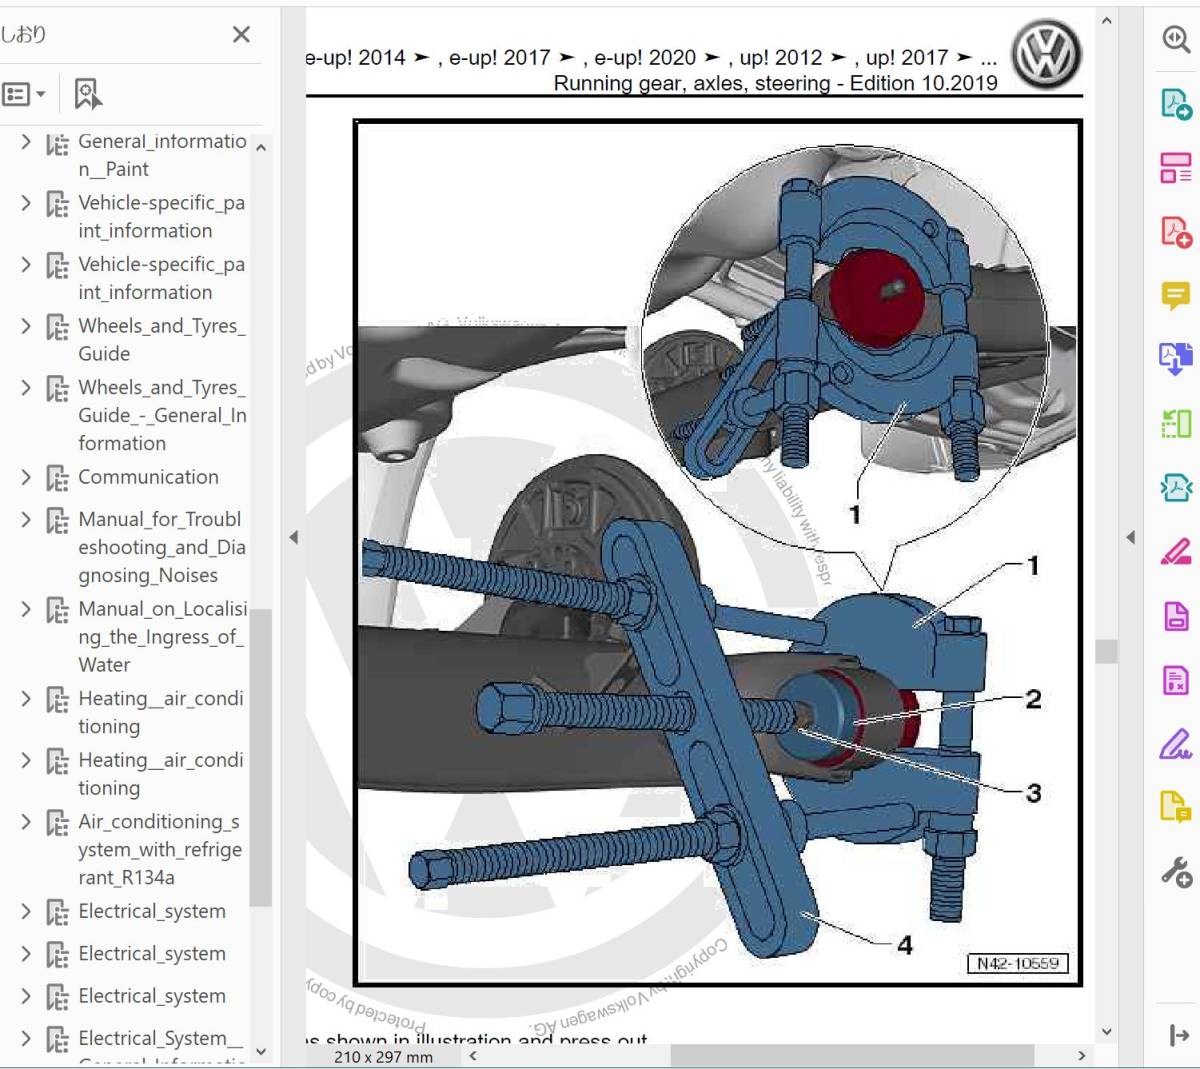This screenshot has width=1200, height=1069.
Task: Expand General_information_Paint bookmark
Action: [x=26, y=142]
